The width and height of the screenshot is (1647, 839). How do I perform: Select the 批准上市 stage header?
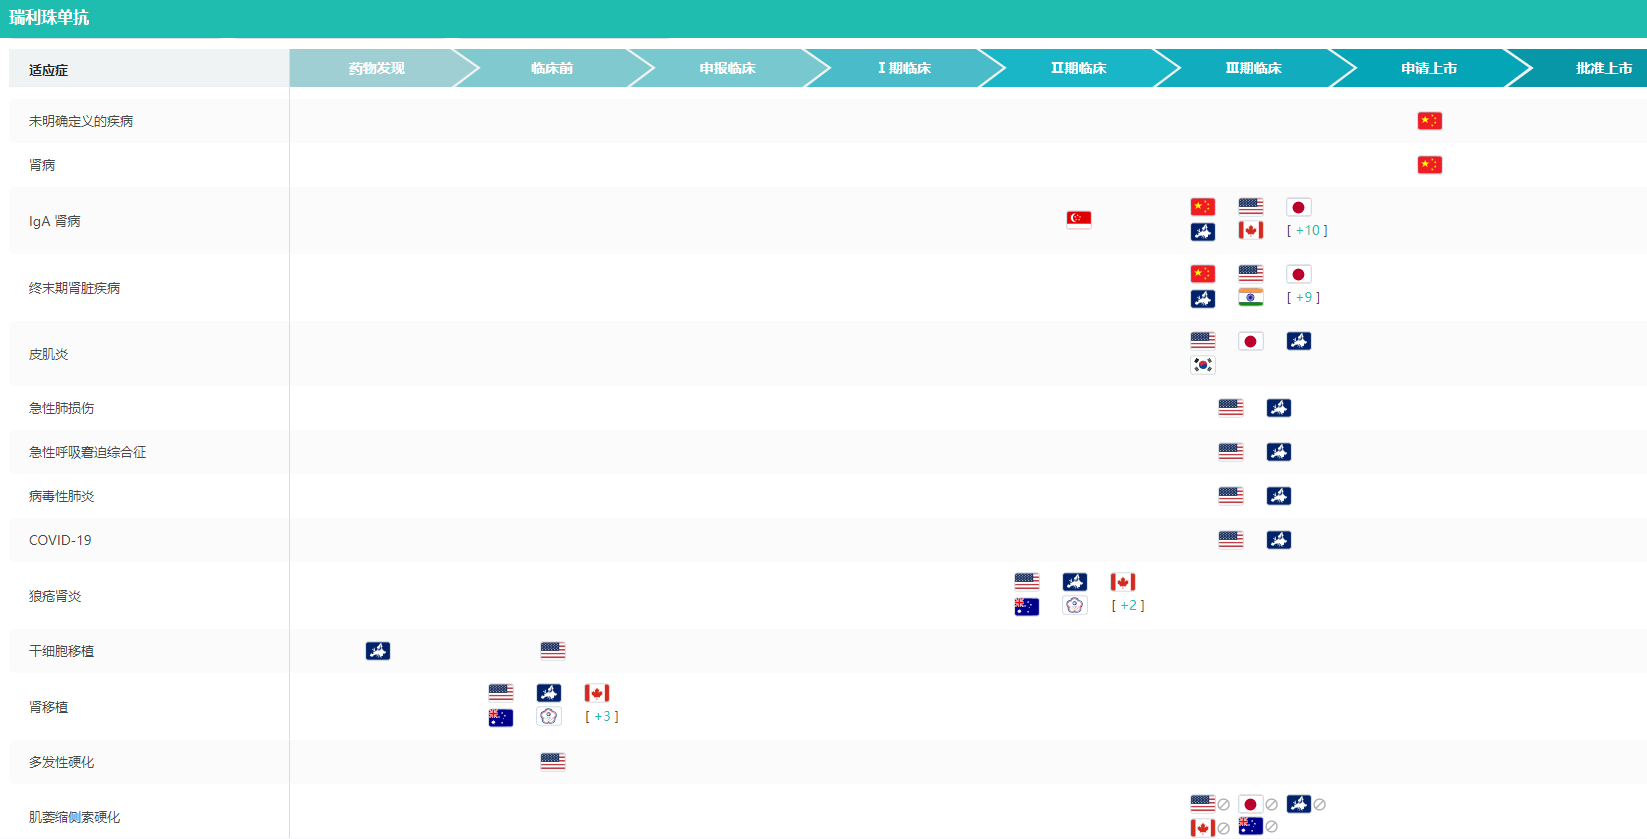click(x=1604, y=68)
